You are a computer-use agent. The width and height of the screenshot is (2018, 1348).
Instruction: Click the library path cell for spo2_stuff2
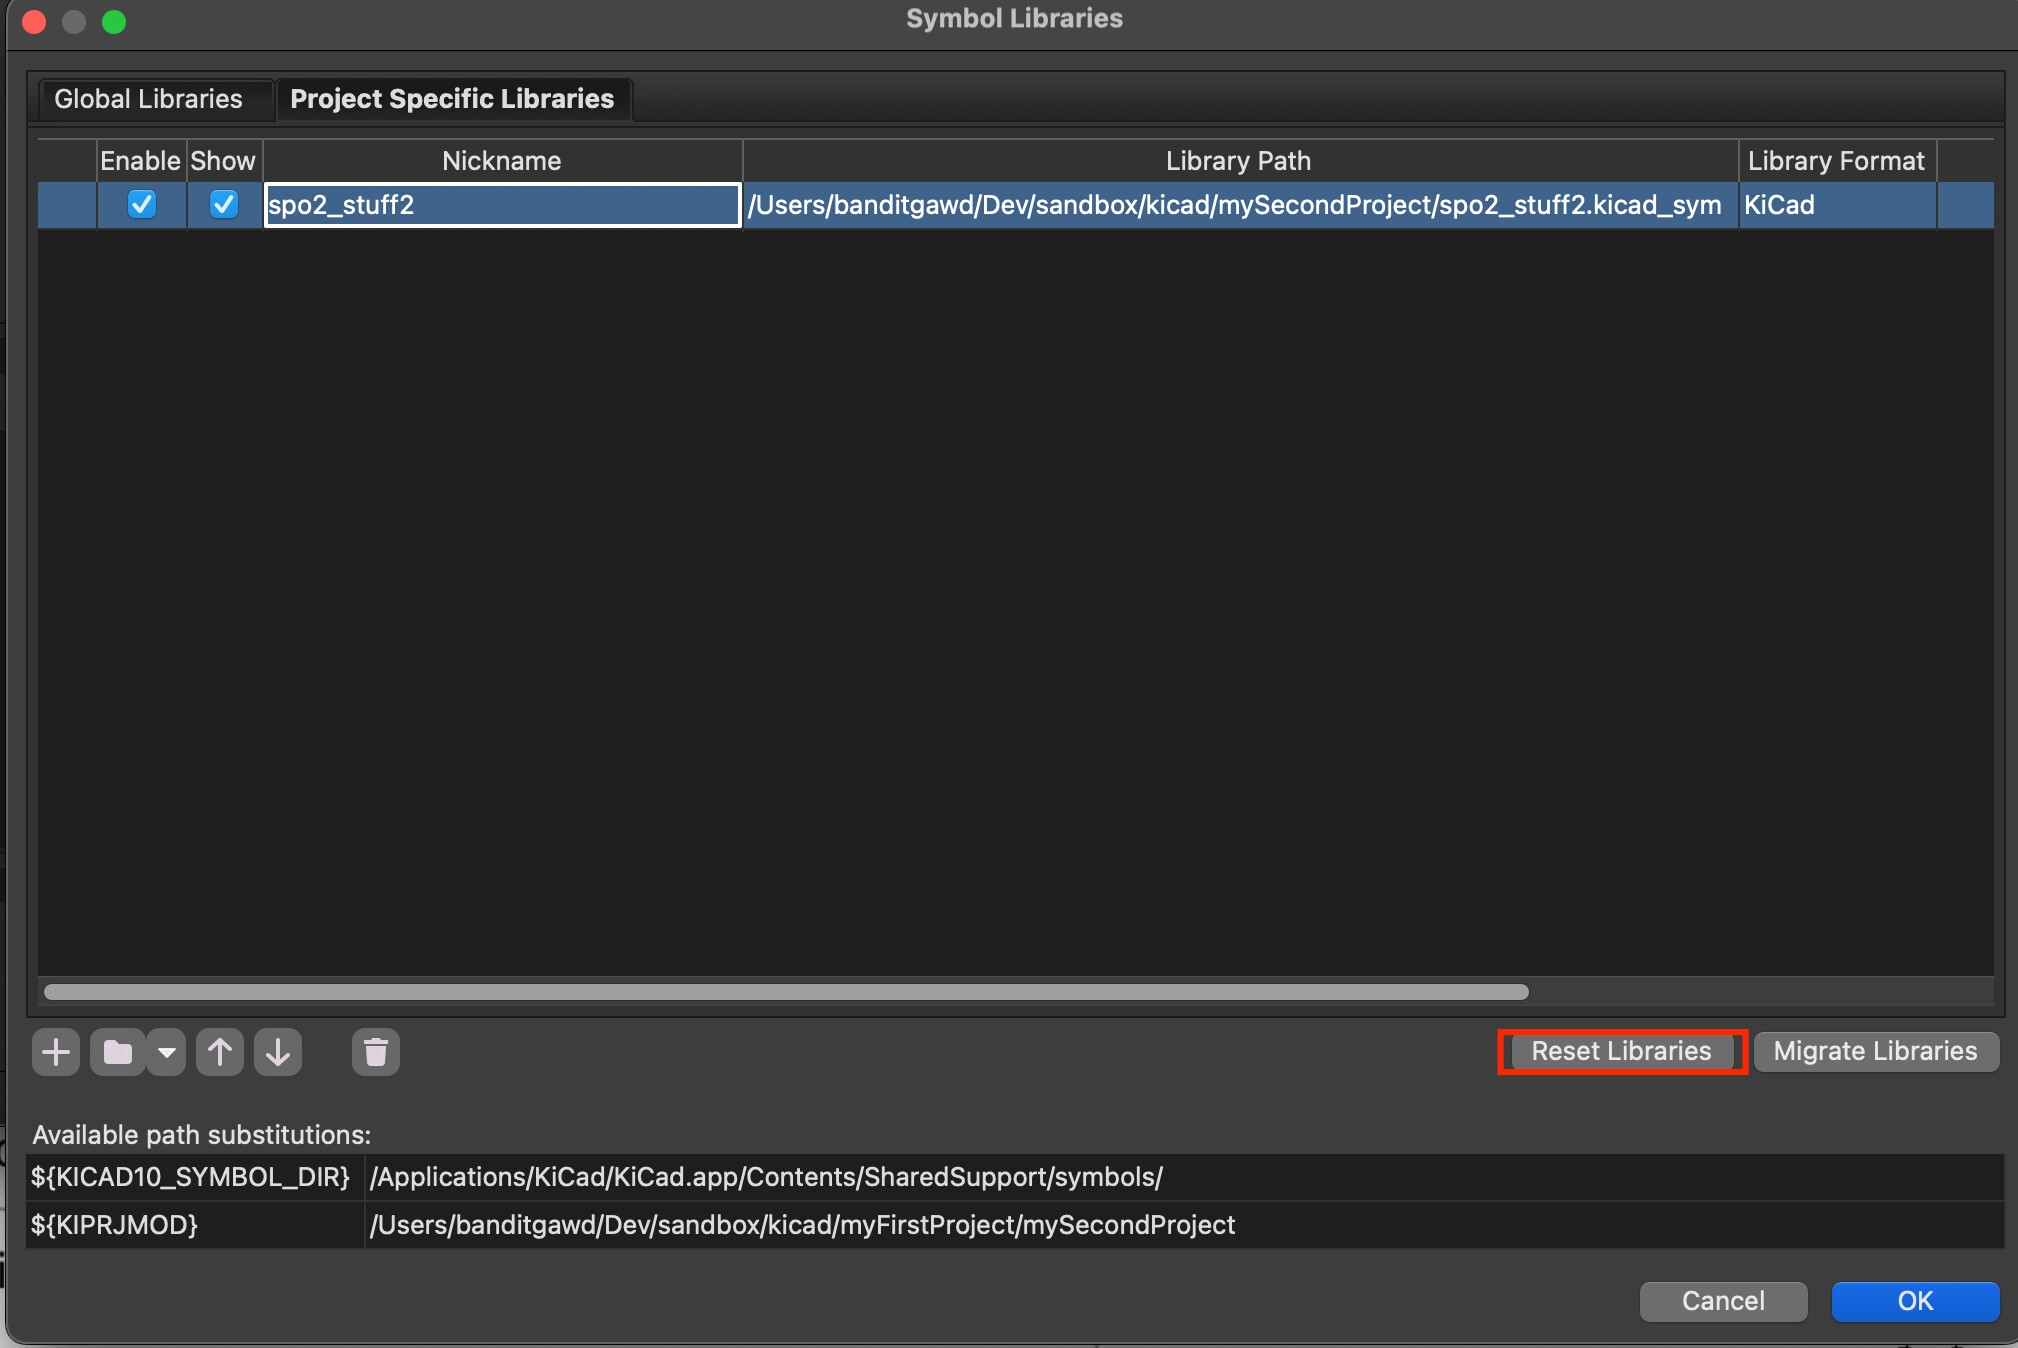(x=1239, y=205)
